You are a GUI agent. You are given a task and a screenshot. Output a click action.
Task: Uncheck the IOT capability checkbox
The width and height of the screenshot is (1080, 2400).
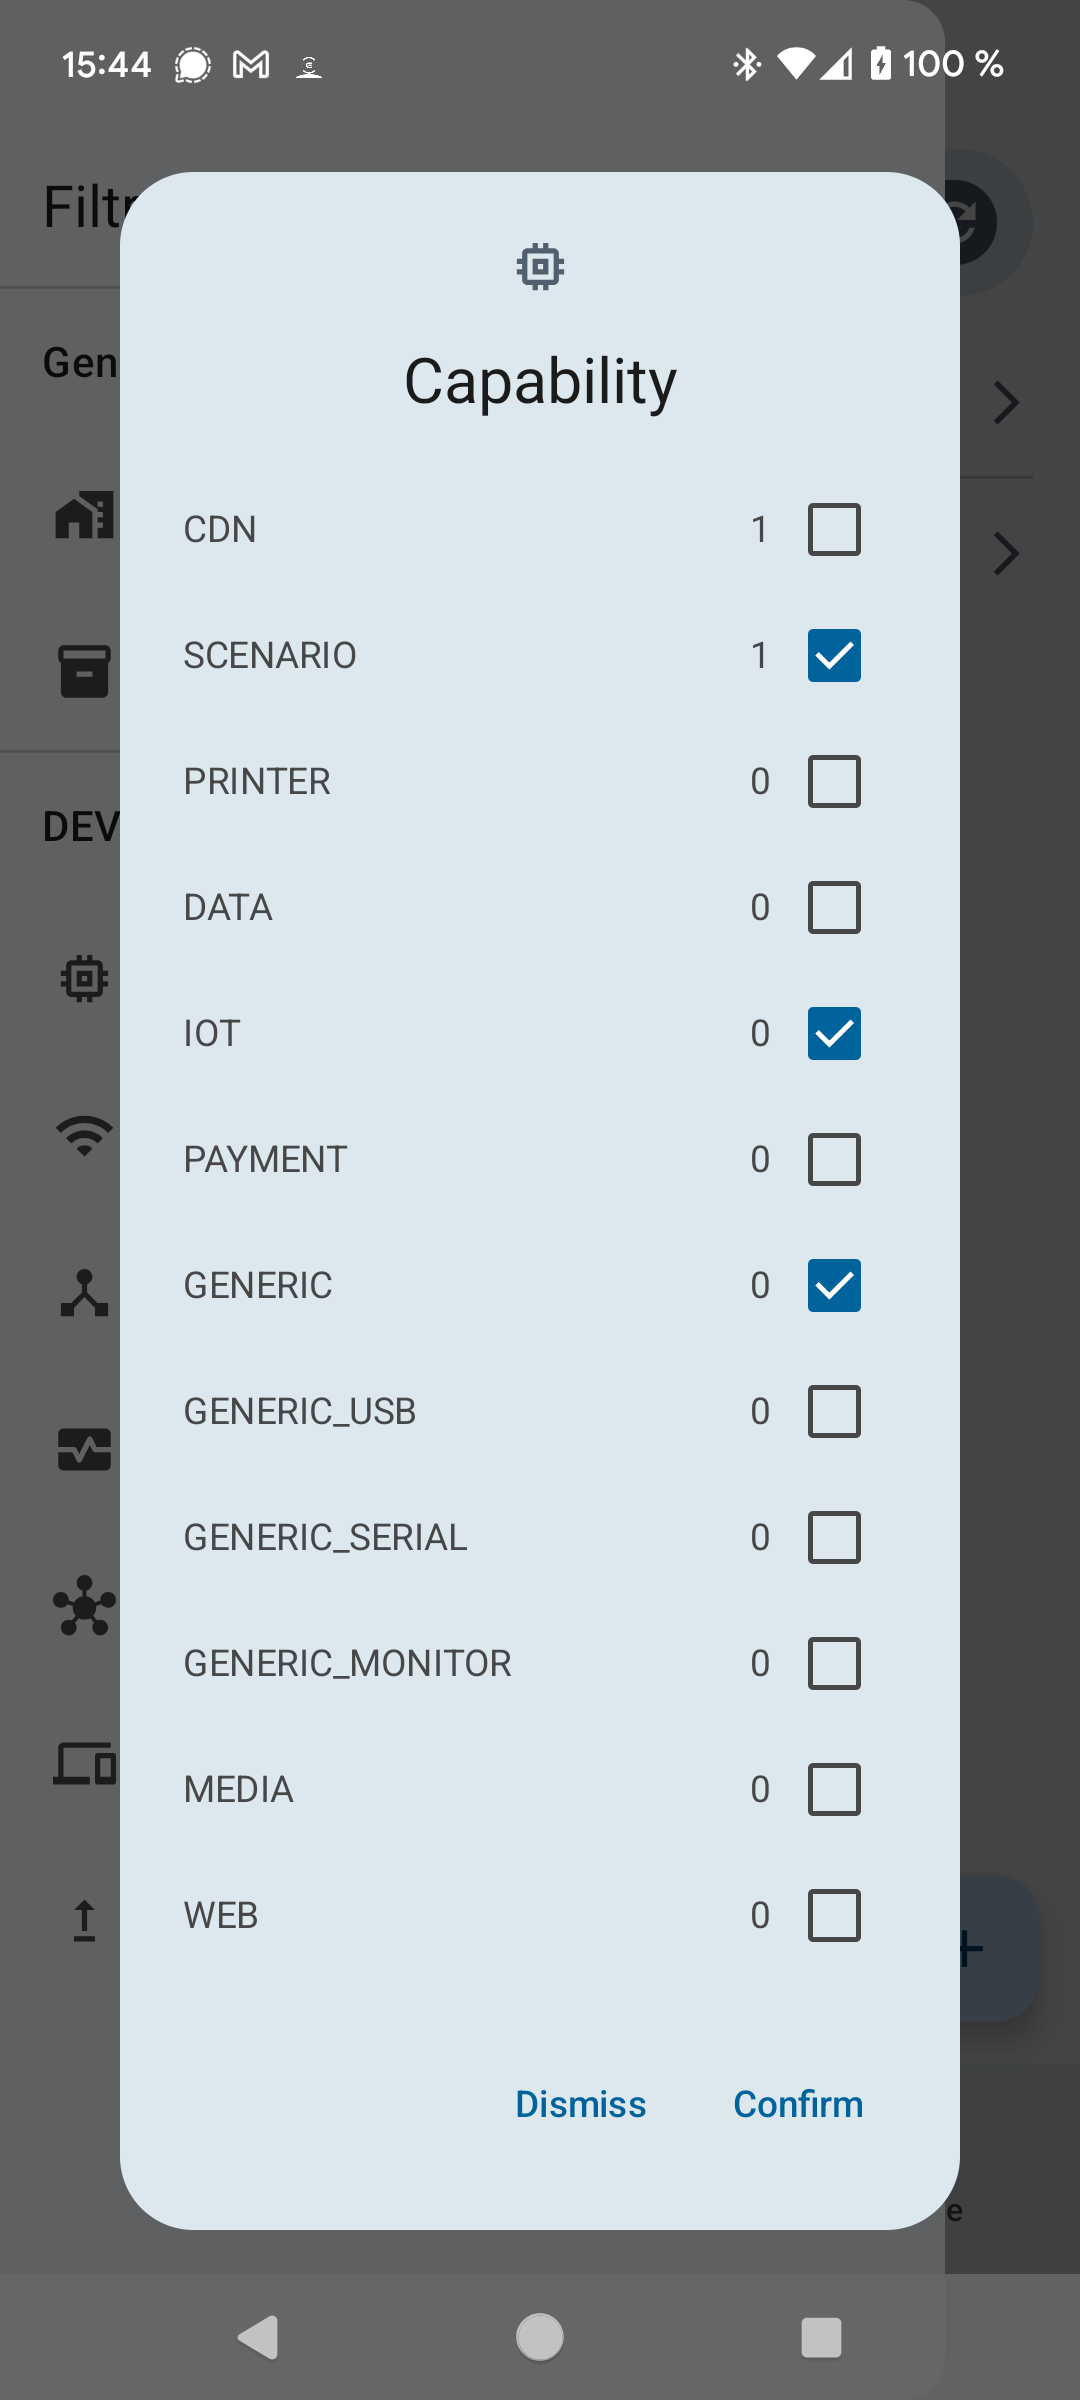coord(834,1033)
